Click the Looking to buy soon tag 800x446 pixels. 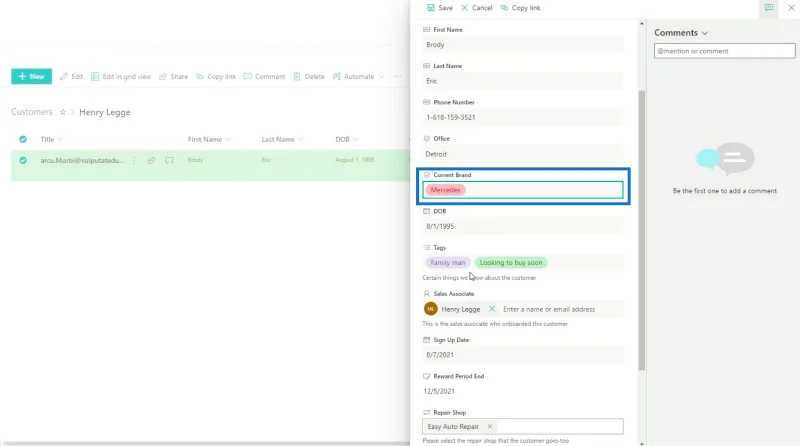click(x=511, y=262)
